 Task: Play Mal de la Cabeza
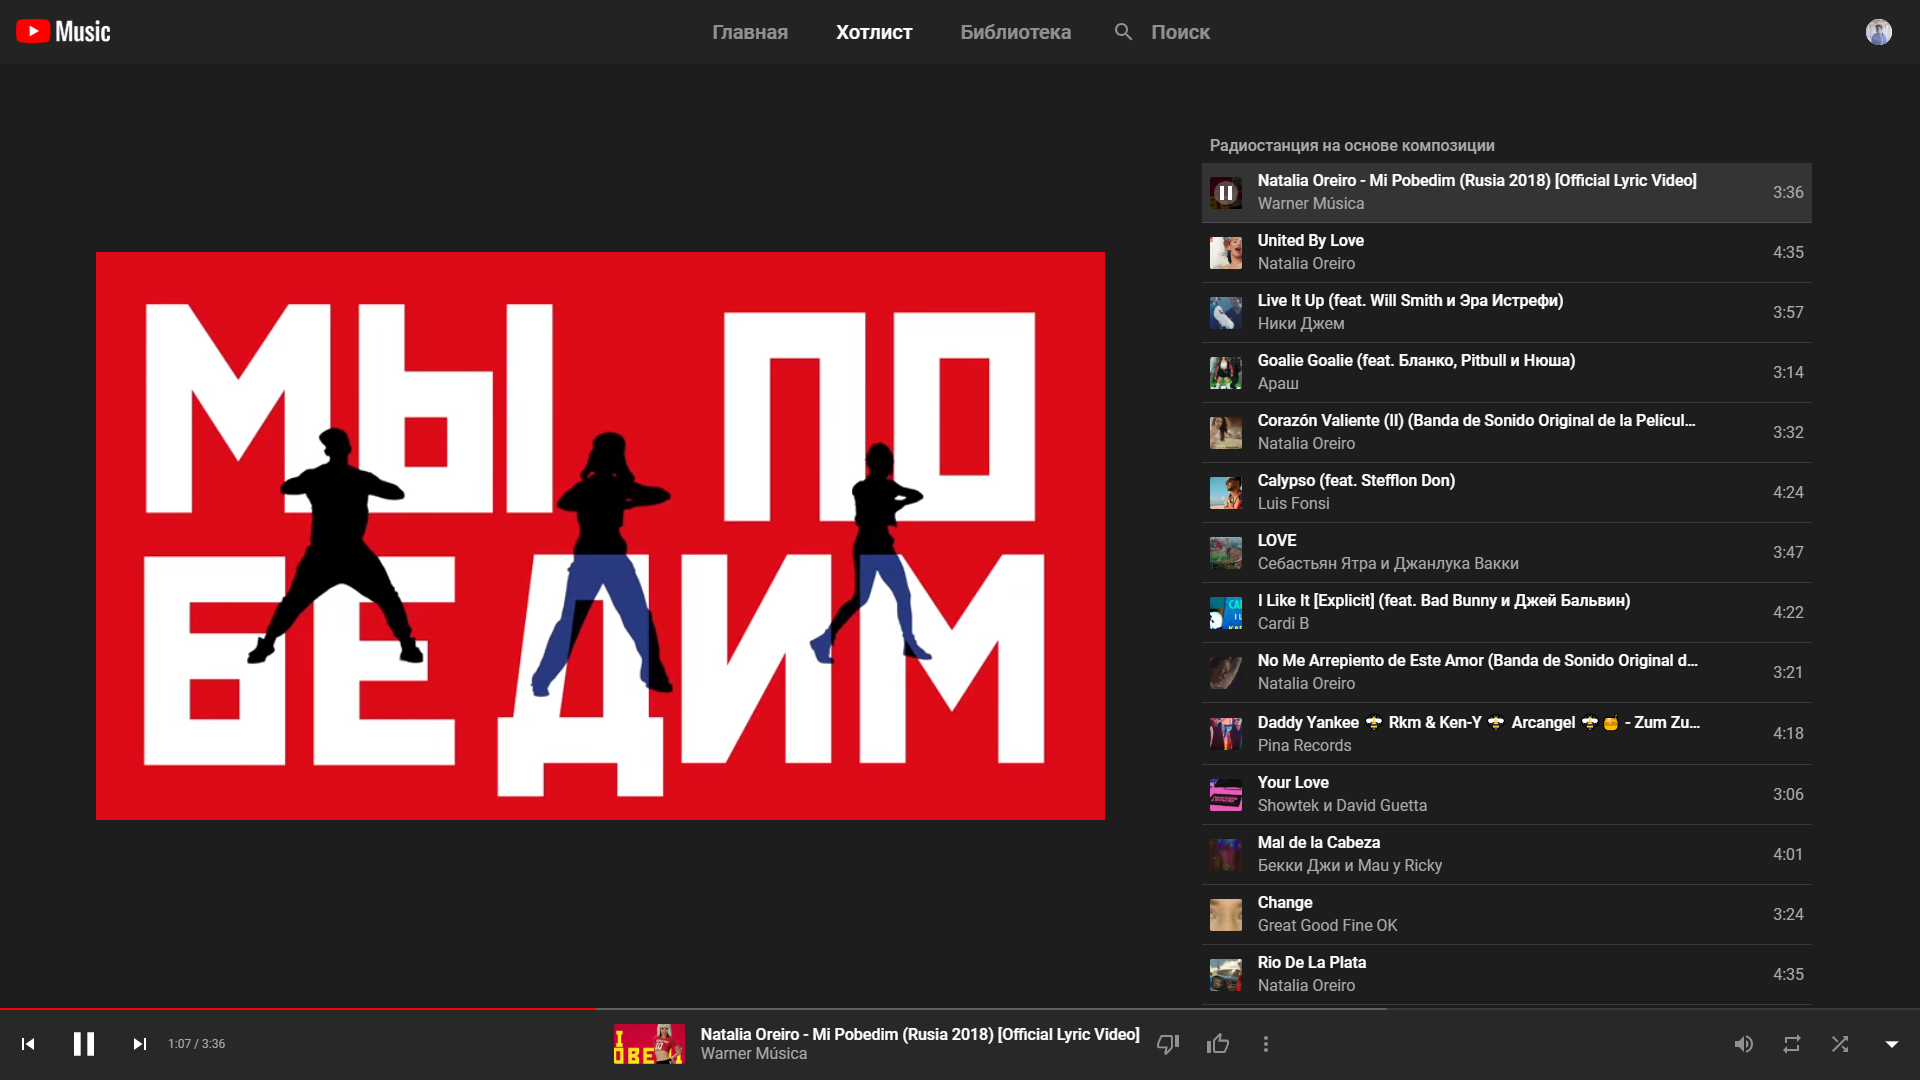1506,855
